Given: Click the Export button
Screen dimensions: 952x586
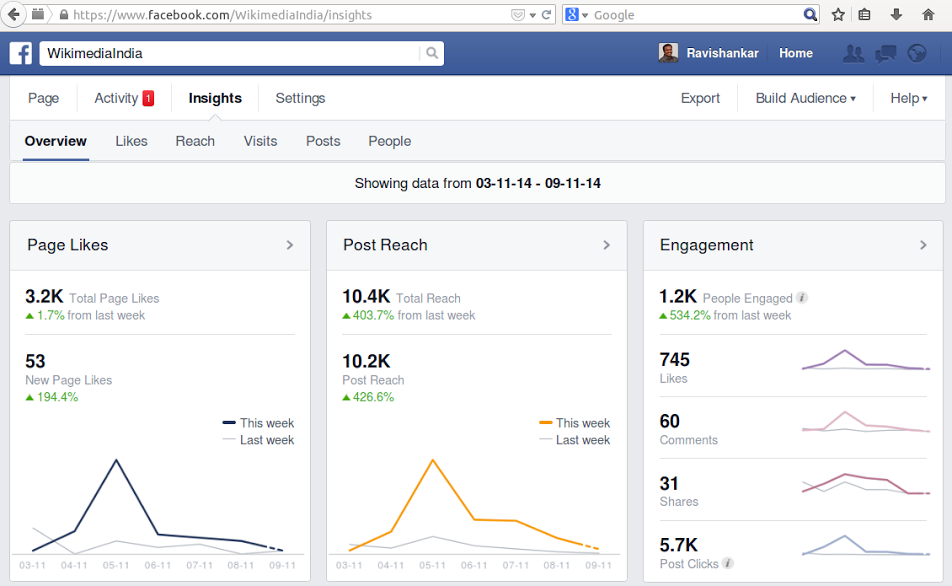Looking at the screenshot, I should point(700,98).
